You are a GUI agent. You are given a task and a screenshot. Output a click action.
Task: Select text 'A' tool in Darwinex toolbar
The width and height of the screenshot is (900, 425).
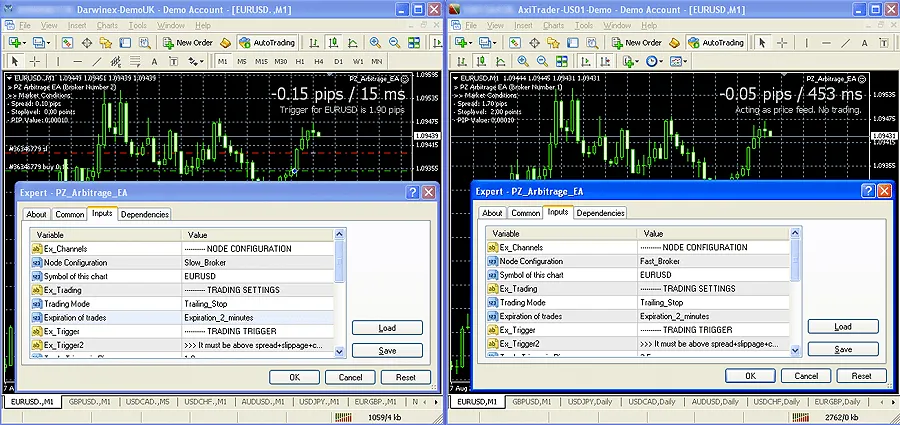(154, 61)
